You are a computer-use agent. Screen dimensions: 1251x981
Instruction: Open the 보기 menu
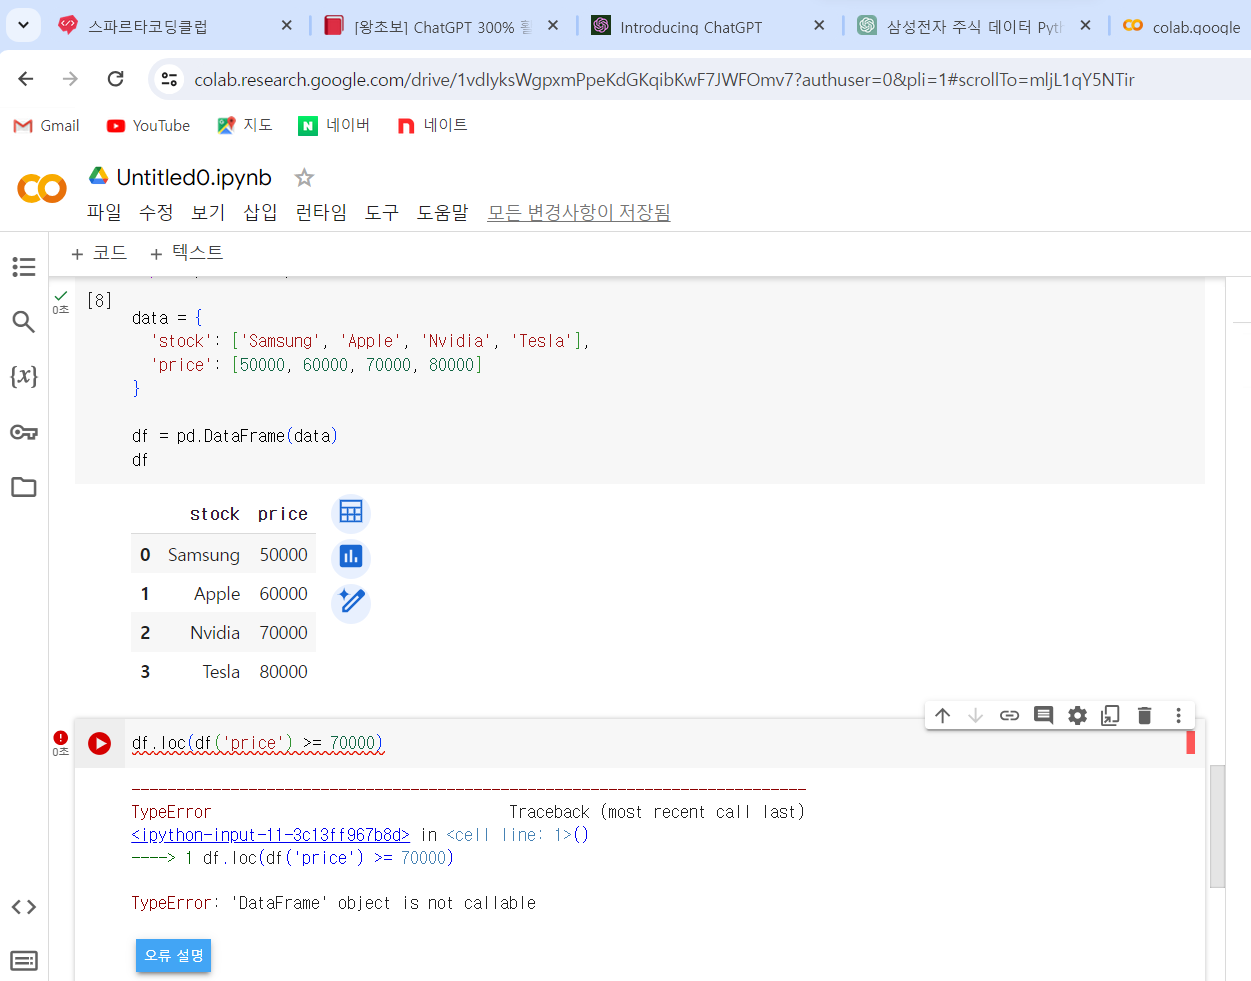[x=208, y=212]
